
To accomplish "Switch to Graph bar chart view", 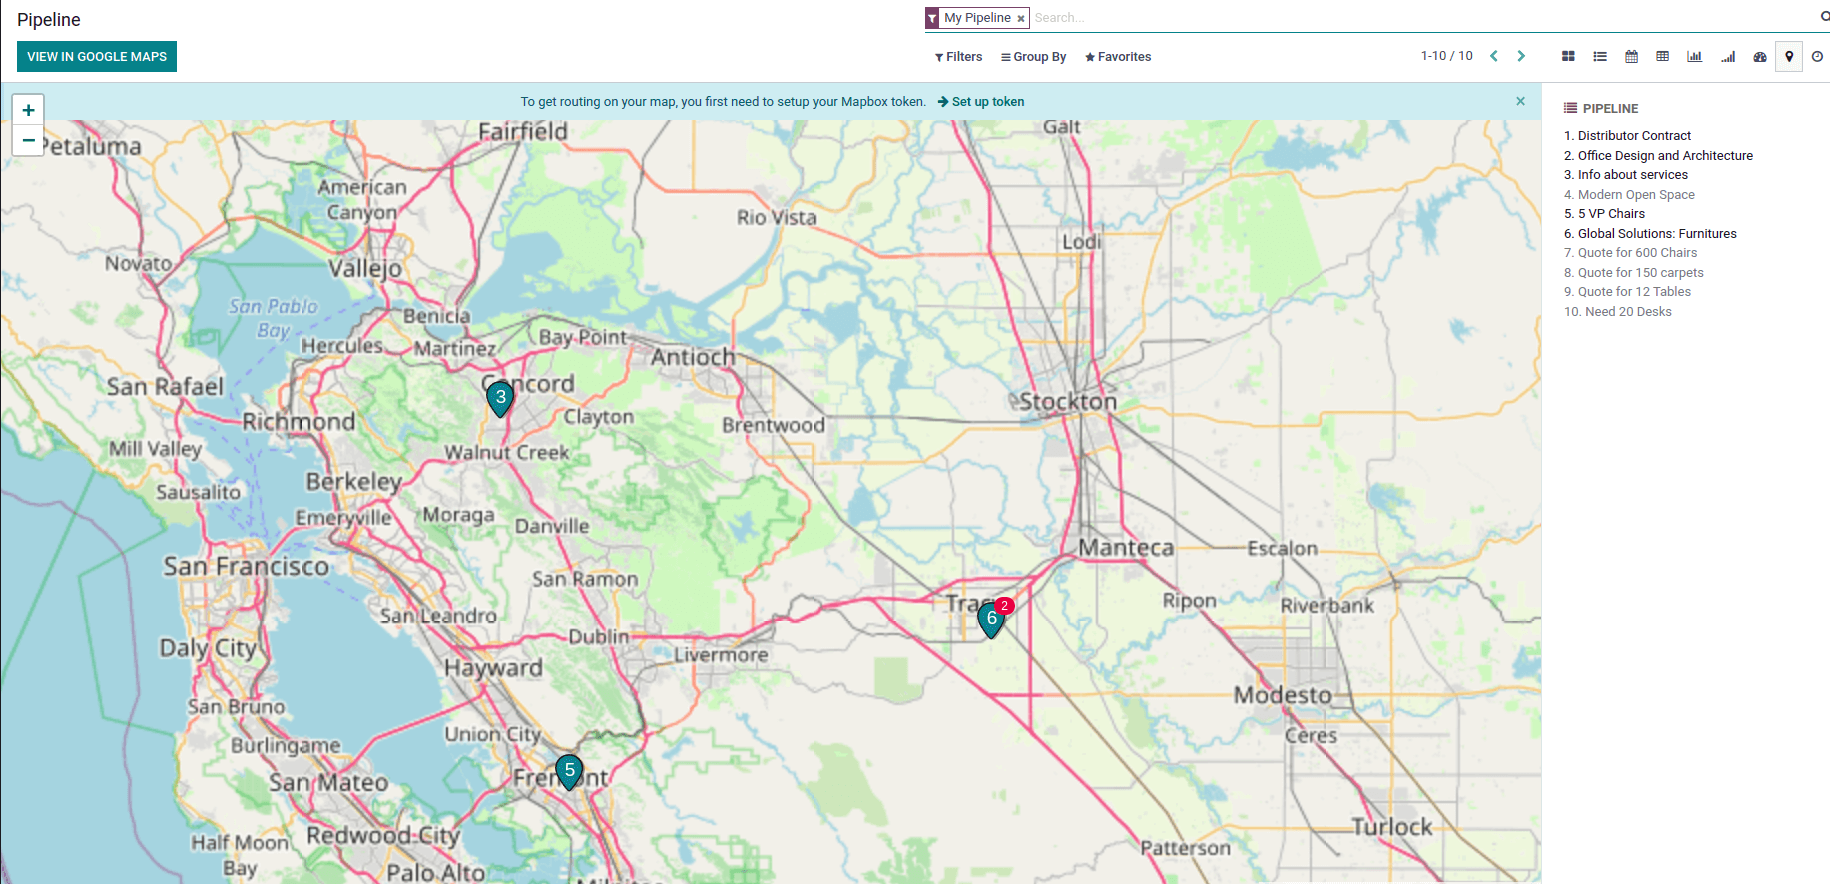I will click(x=1694, y=57).
